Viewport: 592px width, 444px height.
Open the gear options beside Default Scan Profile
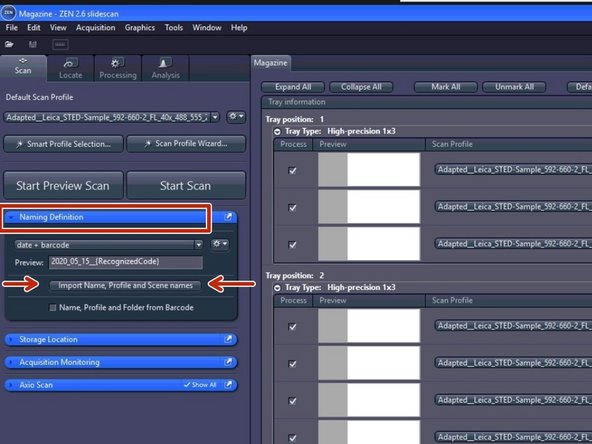(236, 117)
